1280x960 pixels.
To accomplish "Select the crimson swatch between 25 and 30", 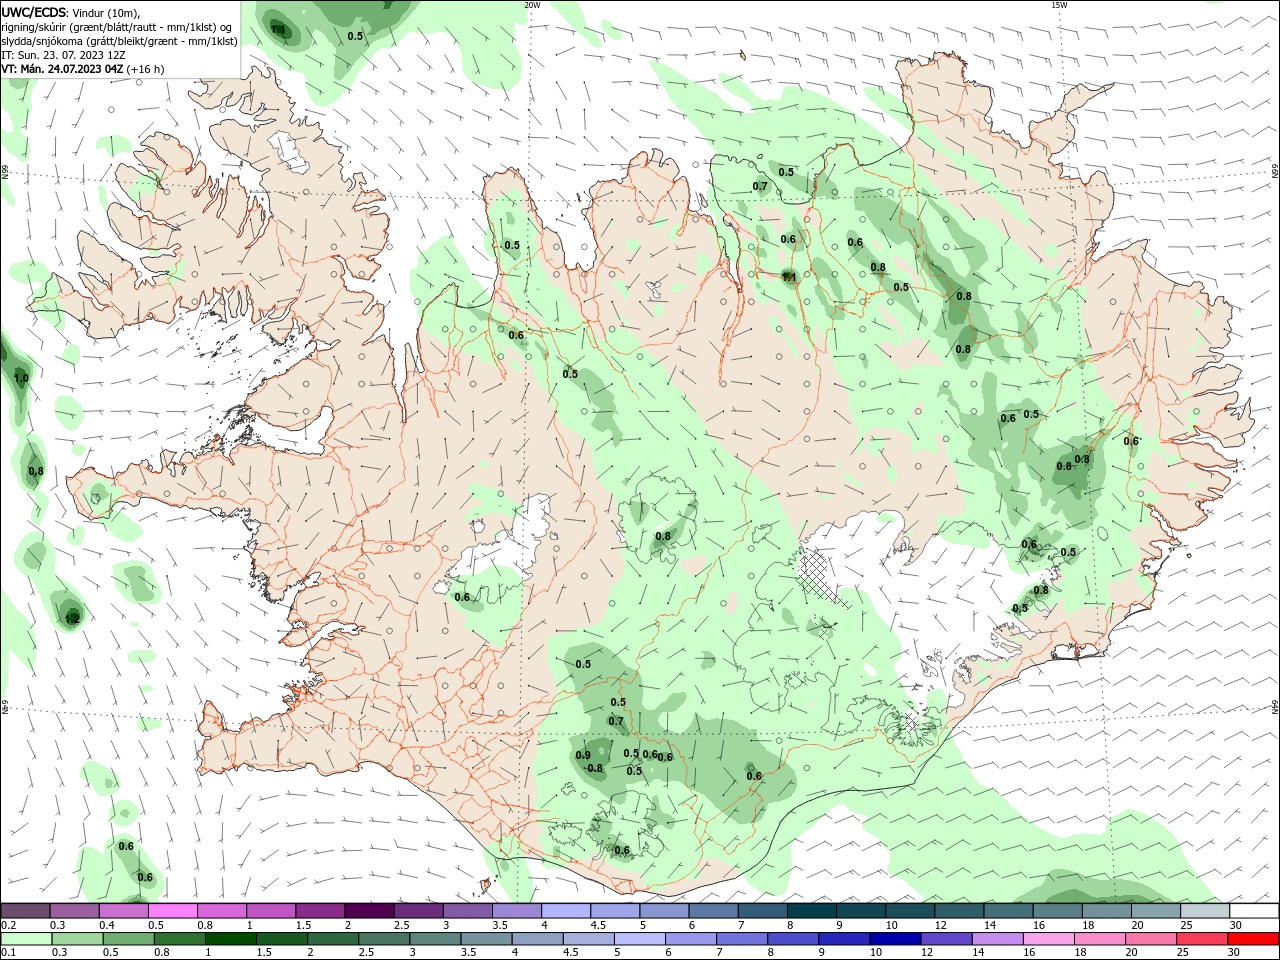I will (x=1203, y=939).
